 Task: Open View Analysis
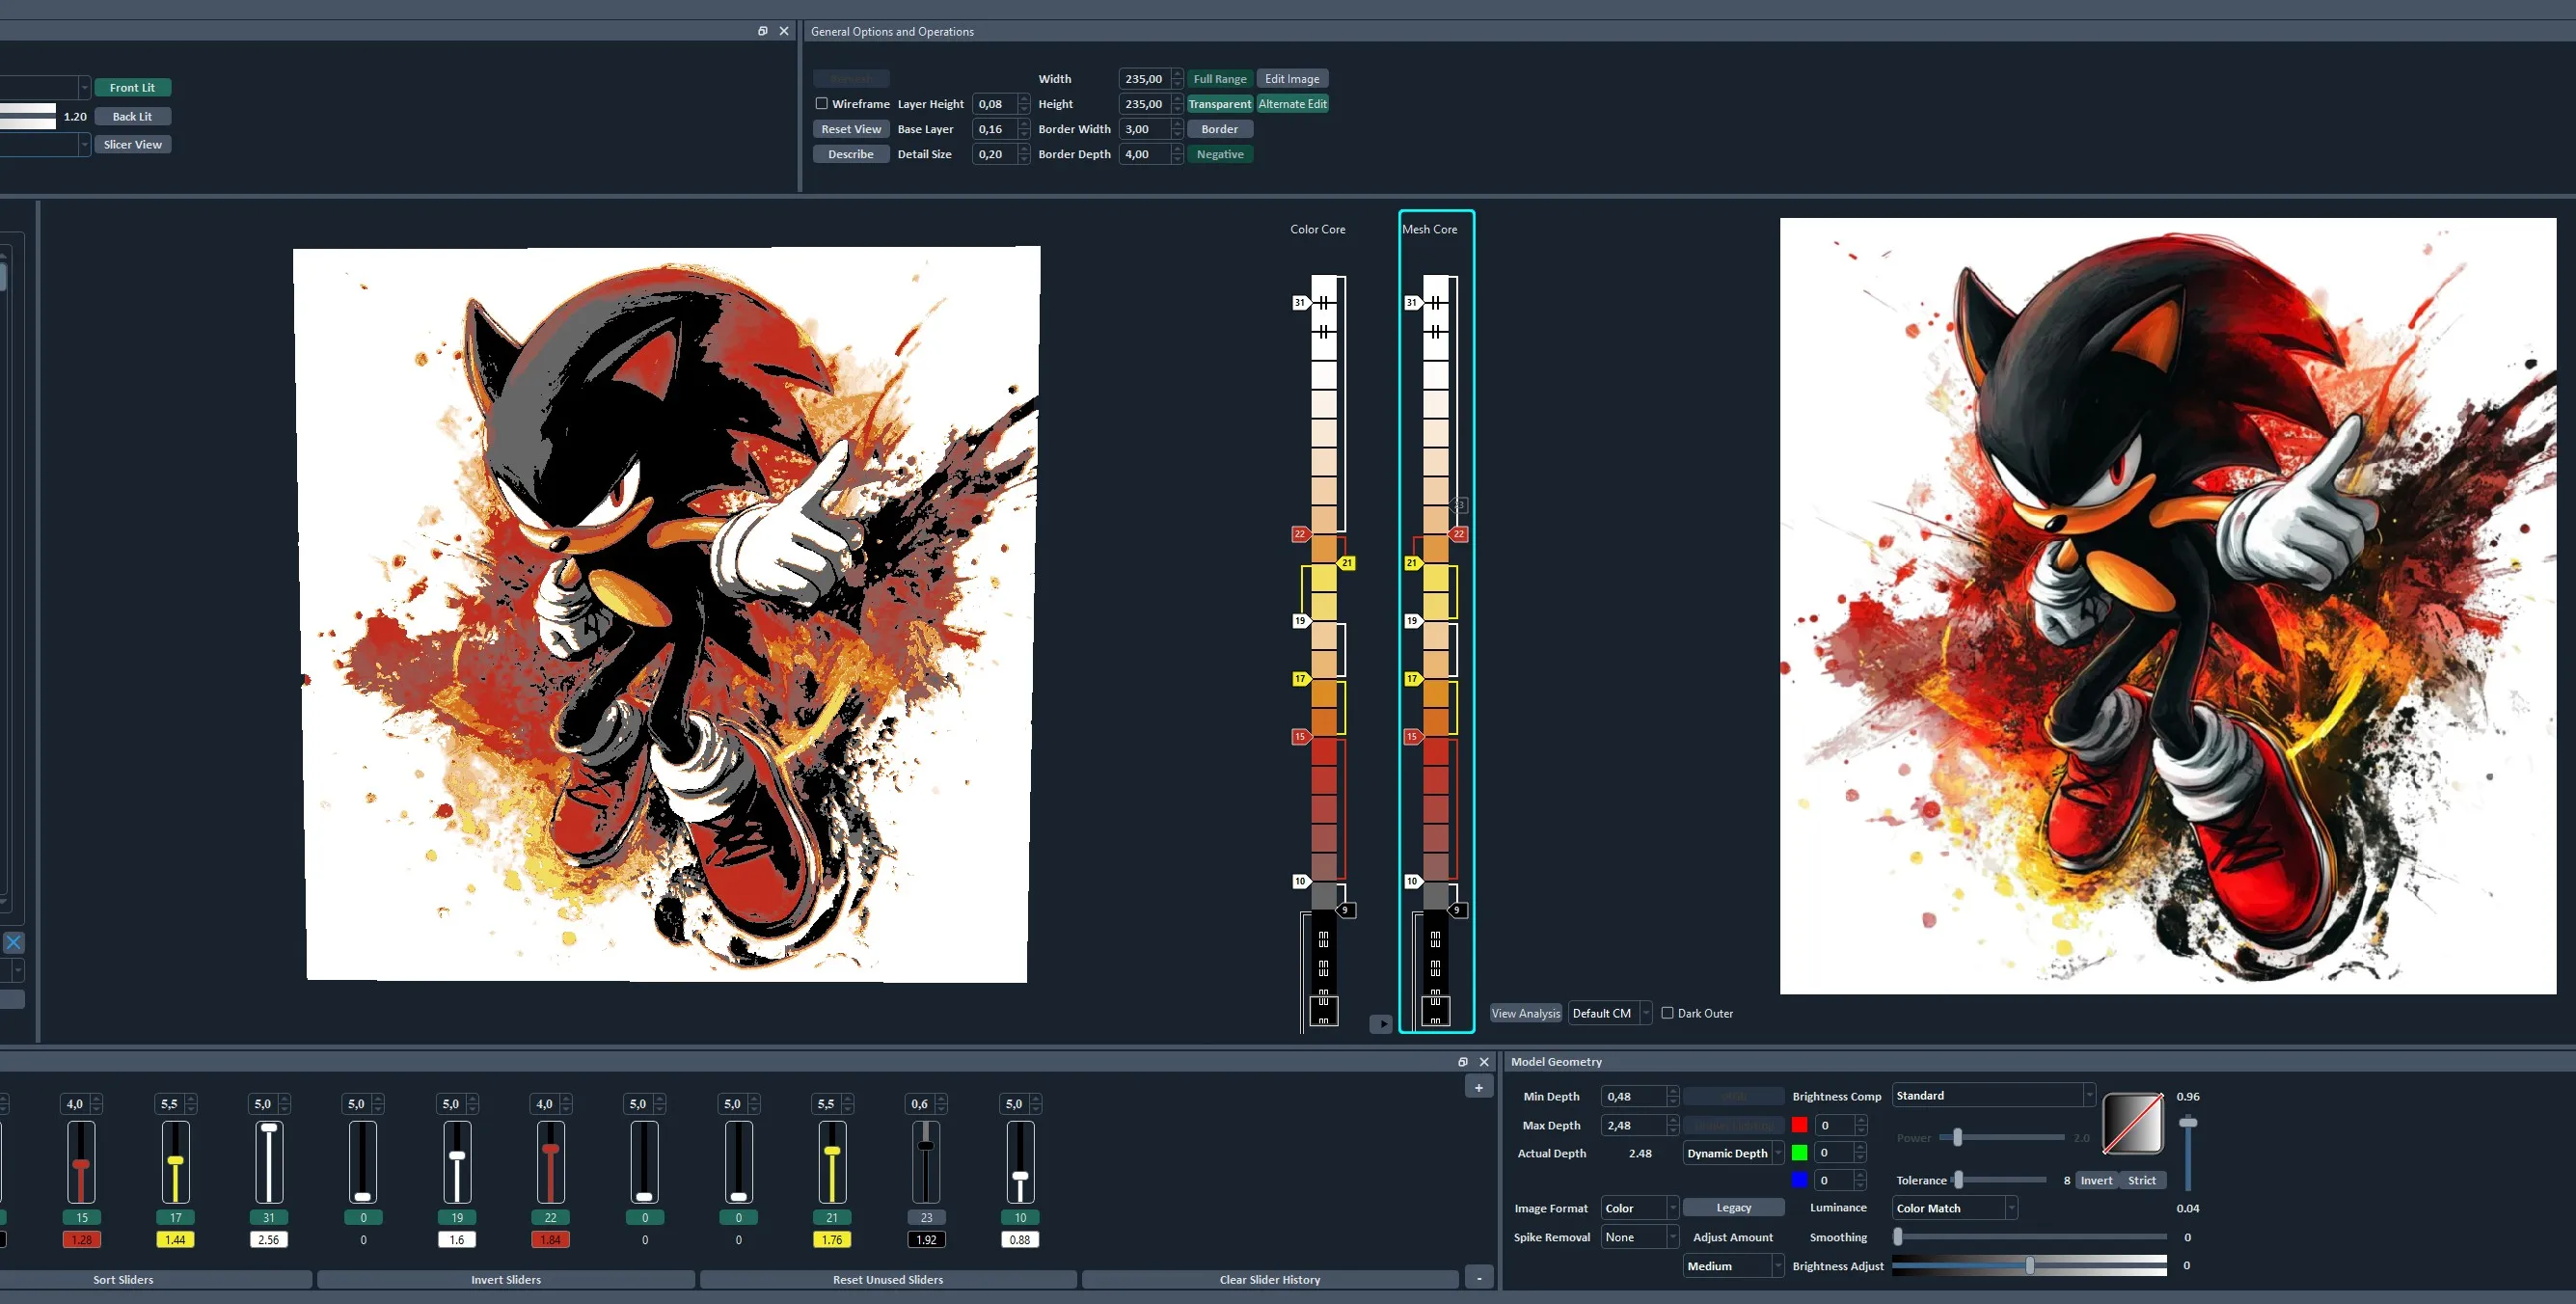coord(1524,1013)
